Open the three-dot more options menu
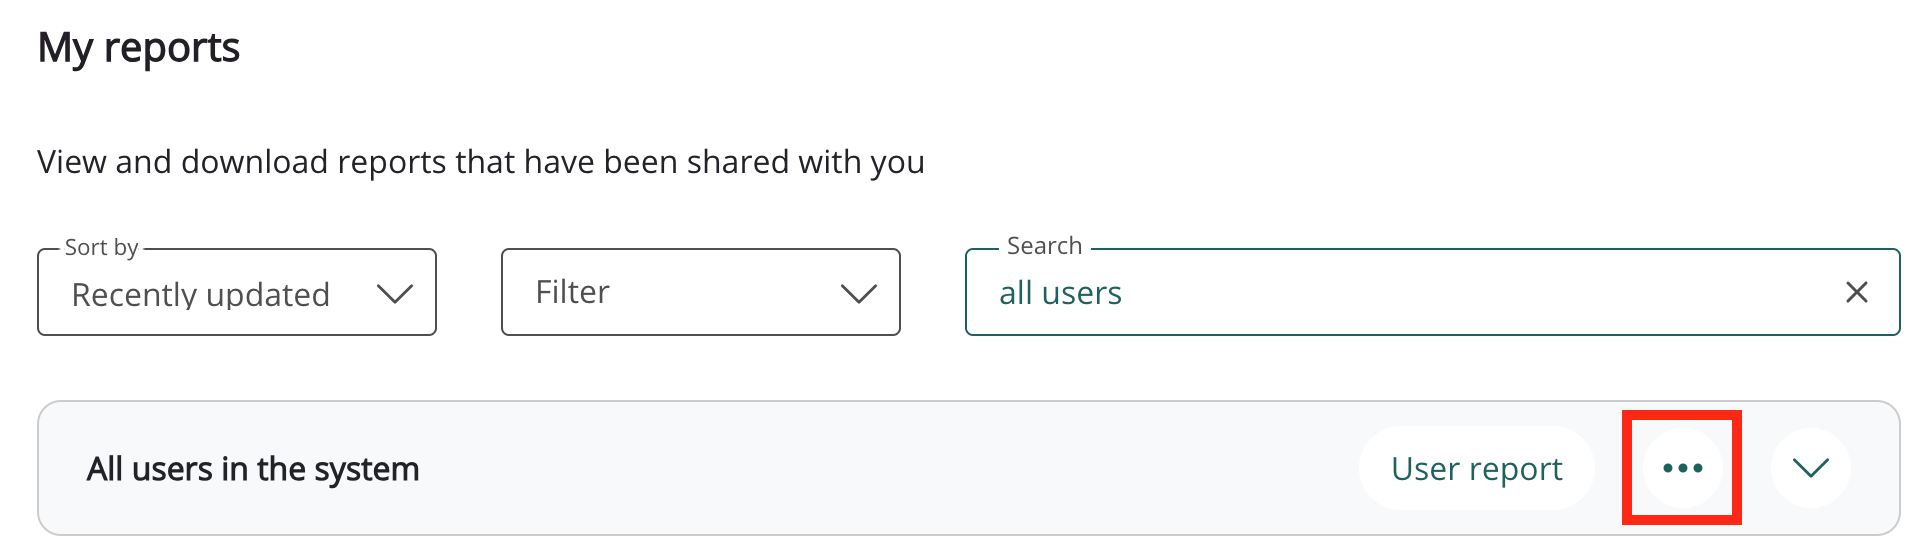Screen dimensions: 1928x560 click(x=1682, y=468)
